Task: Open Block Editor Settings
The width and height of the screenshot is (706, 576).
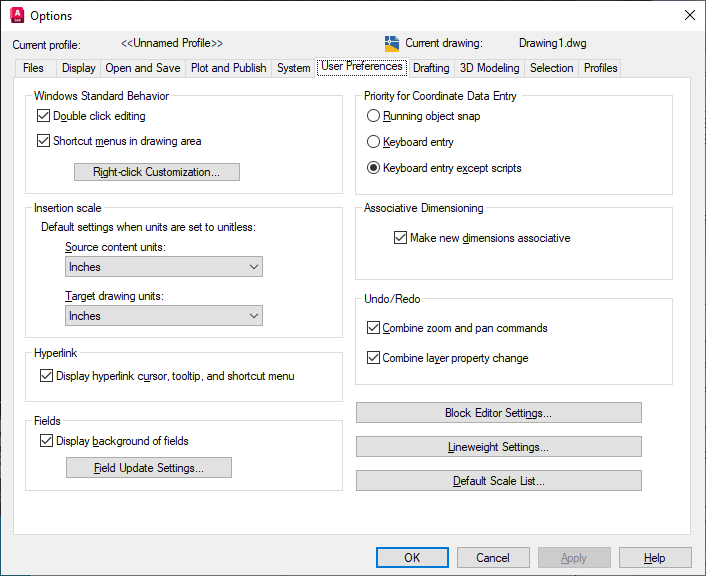Action: point(498,413)
